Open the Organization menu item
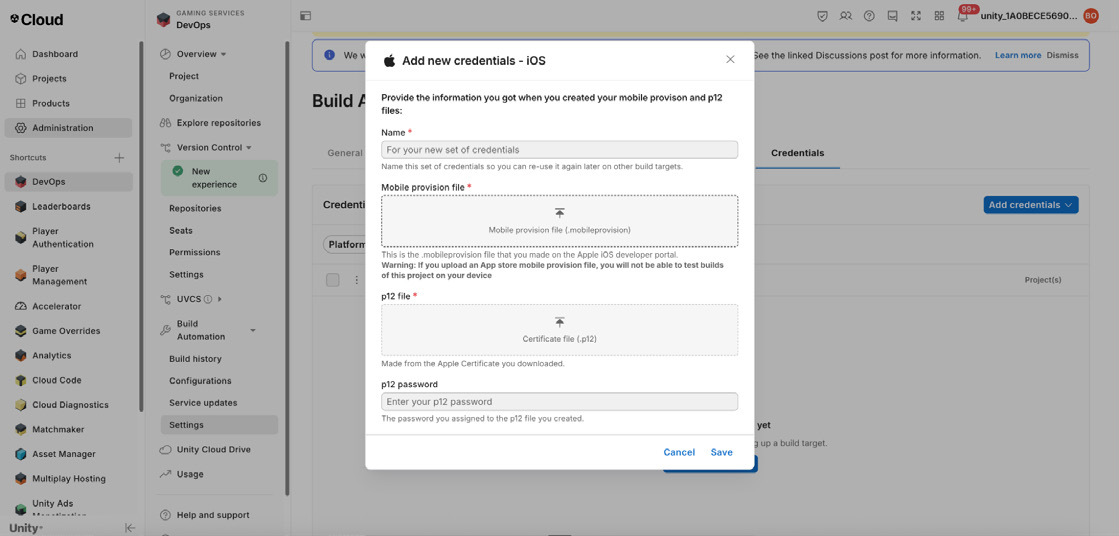Screen dimensions: 1119x536 [x=196, y=98]
